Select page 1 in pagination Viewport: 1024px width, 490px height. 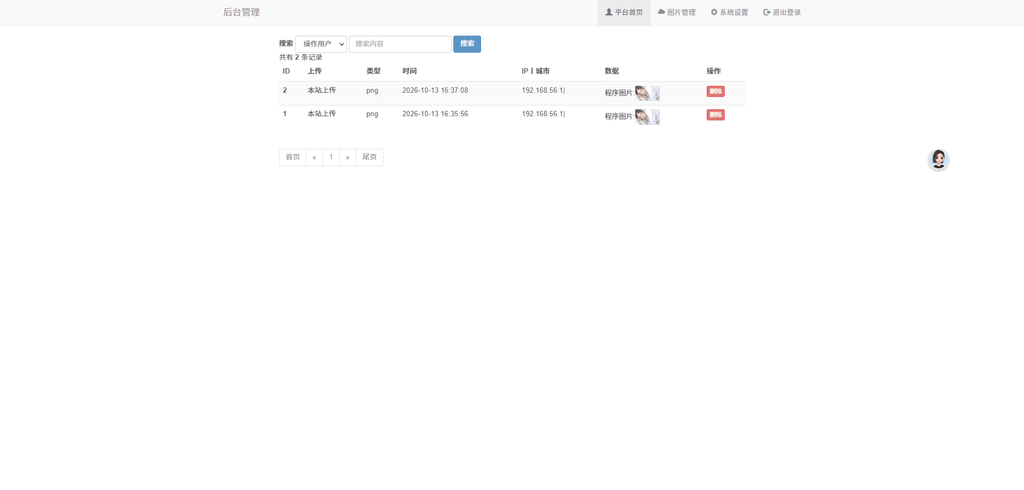[x=331, y=157]
